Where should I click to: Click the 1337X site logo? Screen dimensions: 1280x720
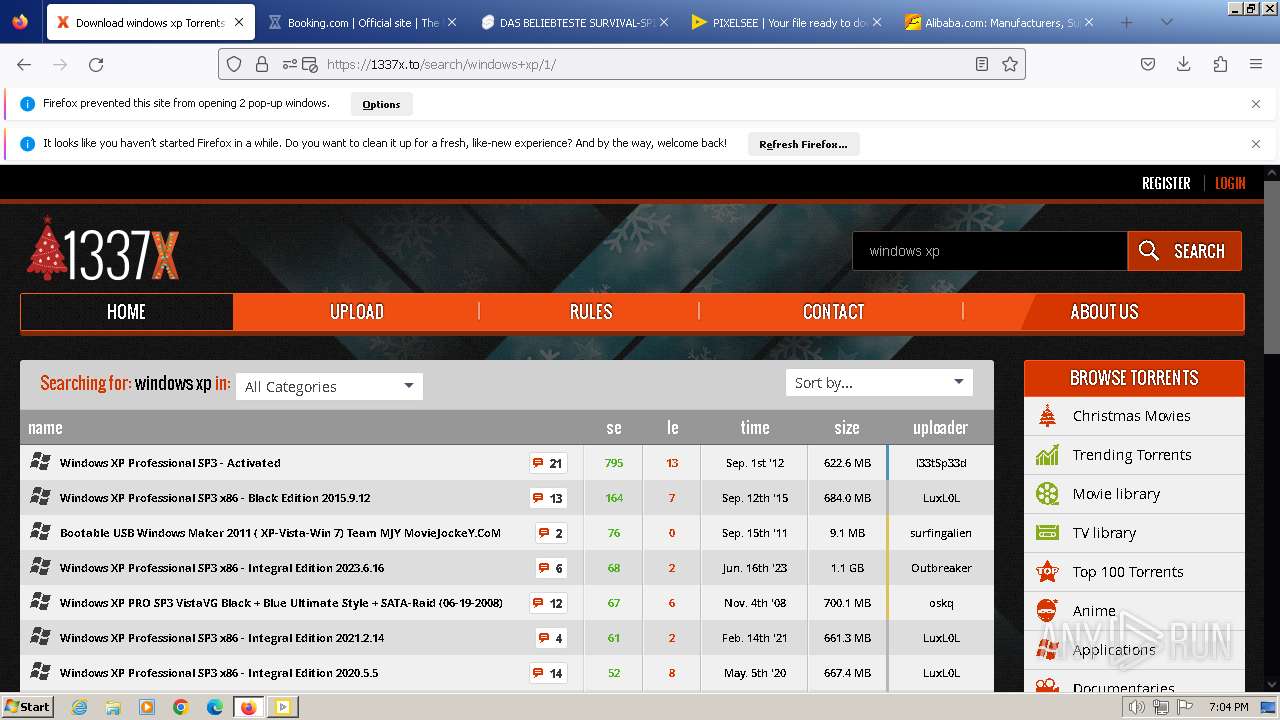(103, 250)
